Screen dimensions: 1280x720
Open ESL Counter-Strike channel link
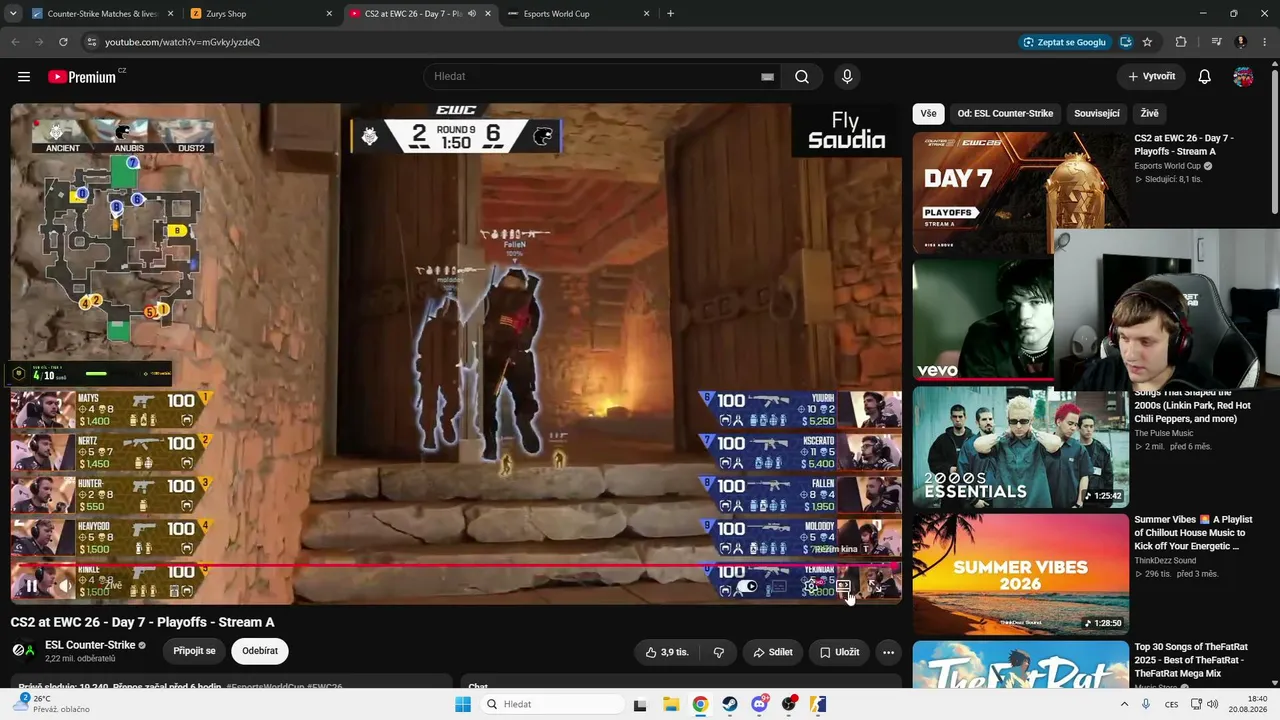point(90,646)
